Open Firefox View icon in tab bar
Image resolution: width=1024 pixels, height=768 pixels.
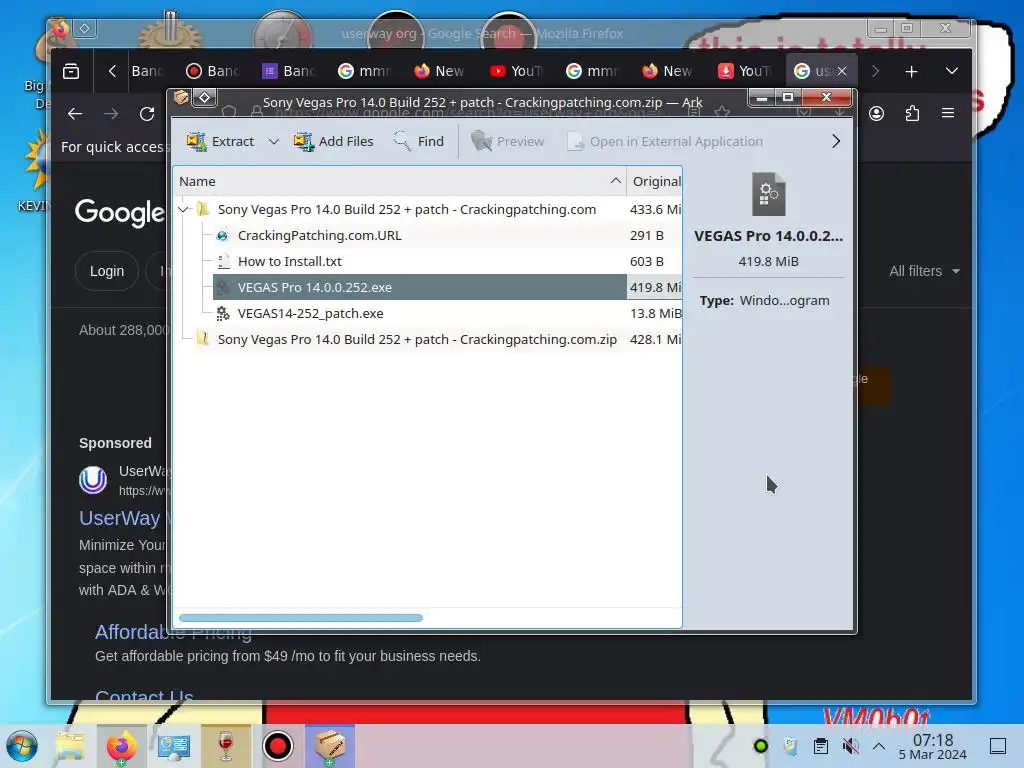(71, 71)
